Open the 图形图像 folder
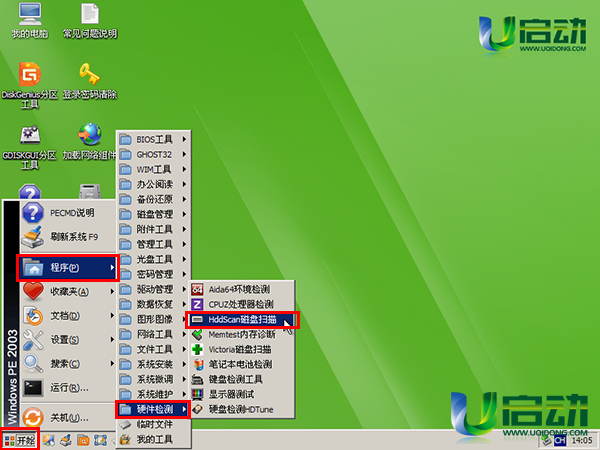Screen dimensions: 600x450 click(x=153, y=319)
